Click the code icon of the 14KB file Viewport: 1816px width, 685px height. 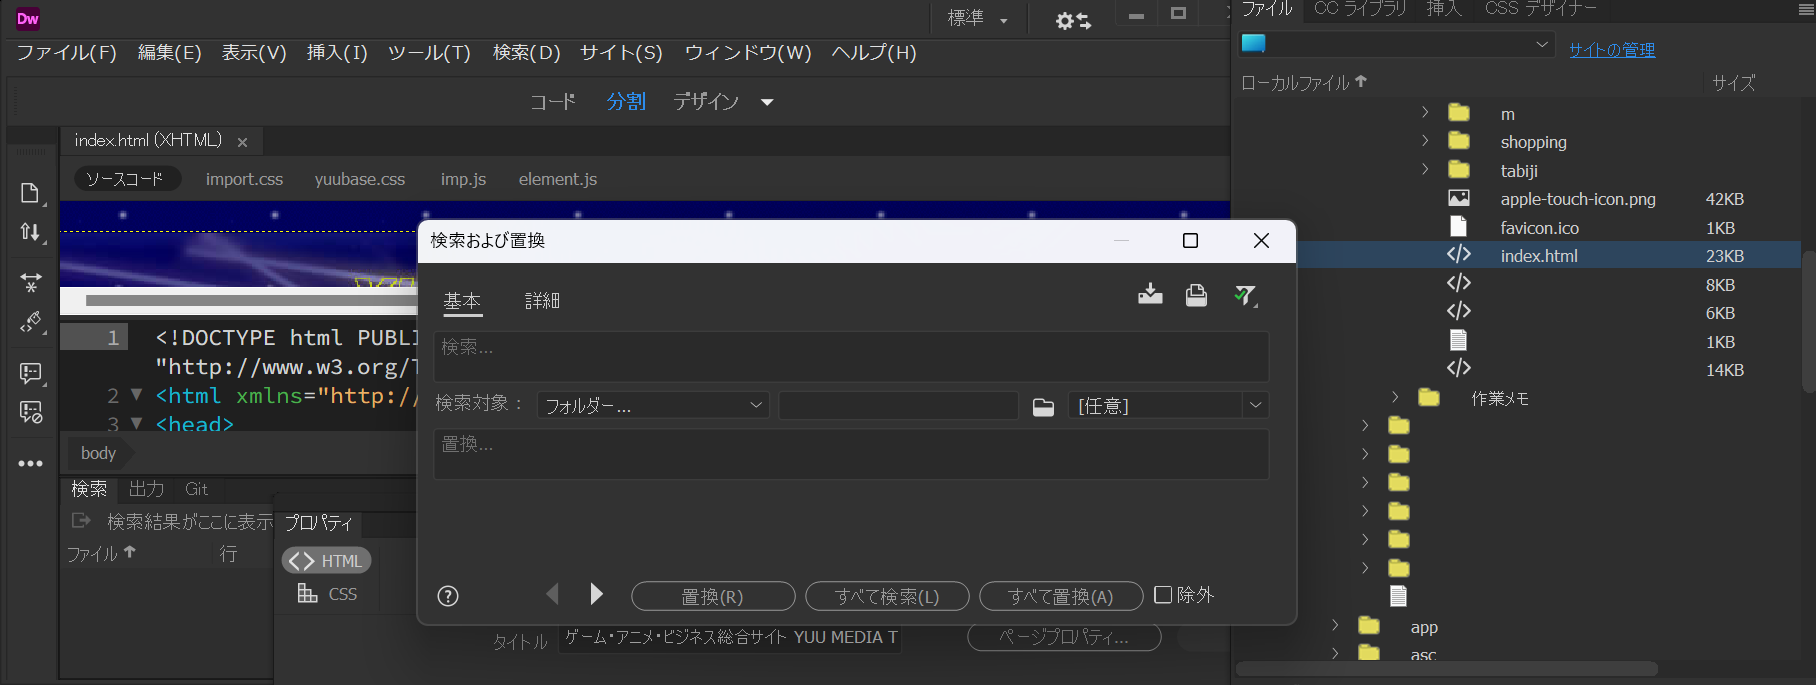click(1459, 369)
